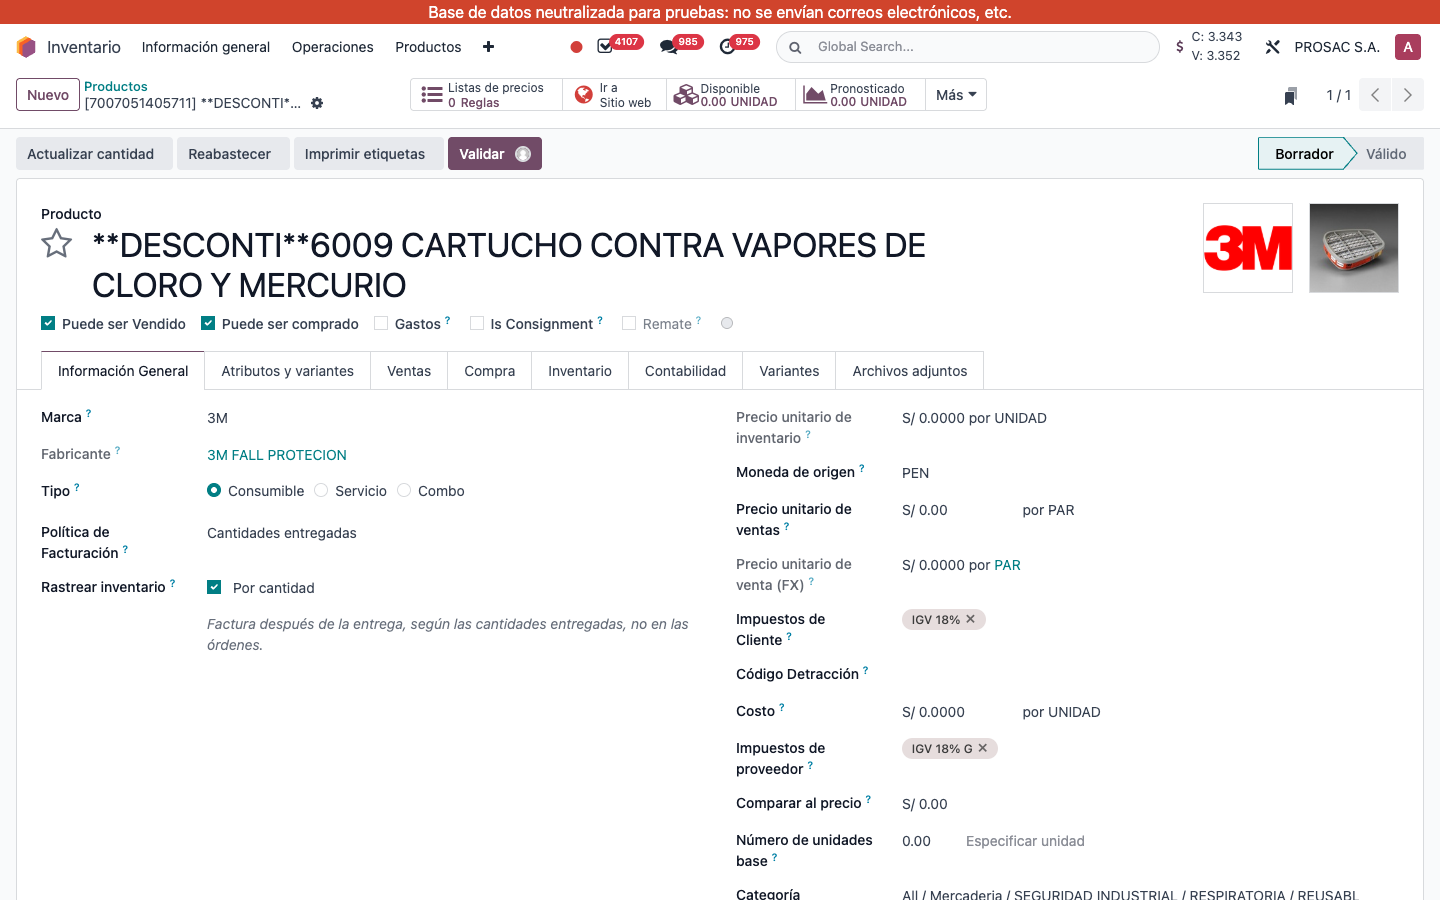Open Operaciones menu

click(333, 47)
